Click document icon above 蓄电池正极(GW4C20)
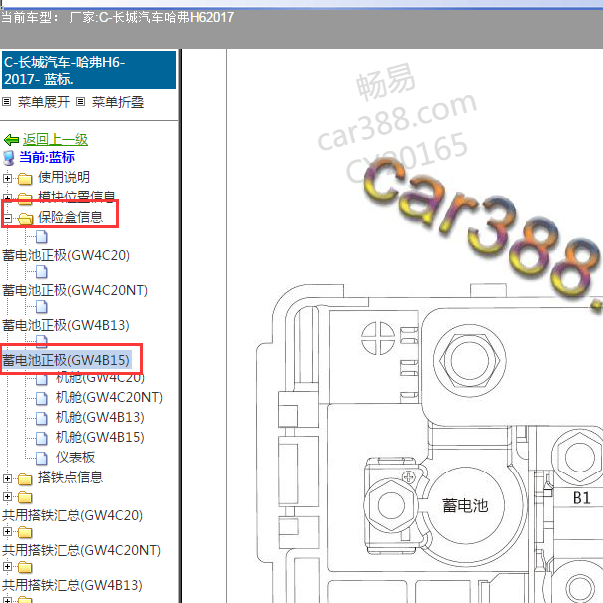This screenshot has height=603, width=603. click(x=42, y=237)
